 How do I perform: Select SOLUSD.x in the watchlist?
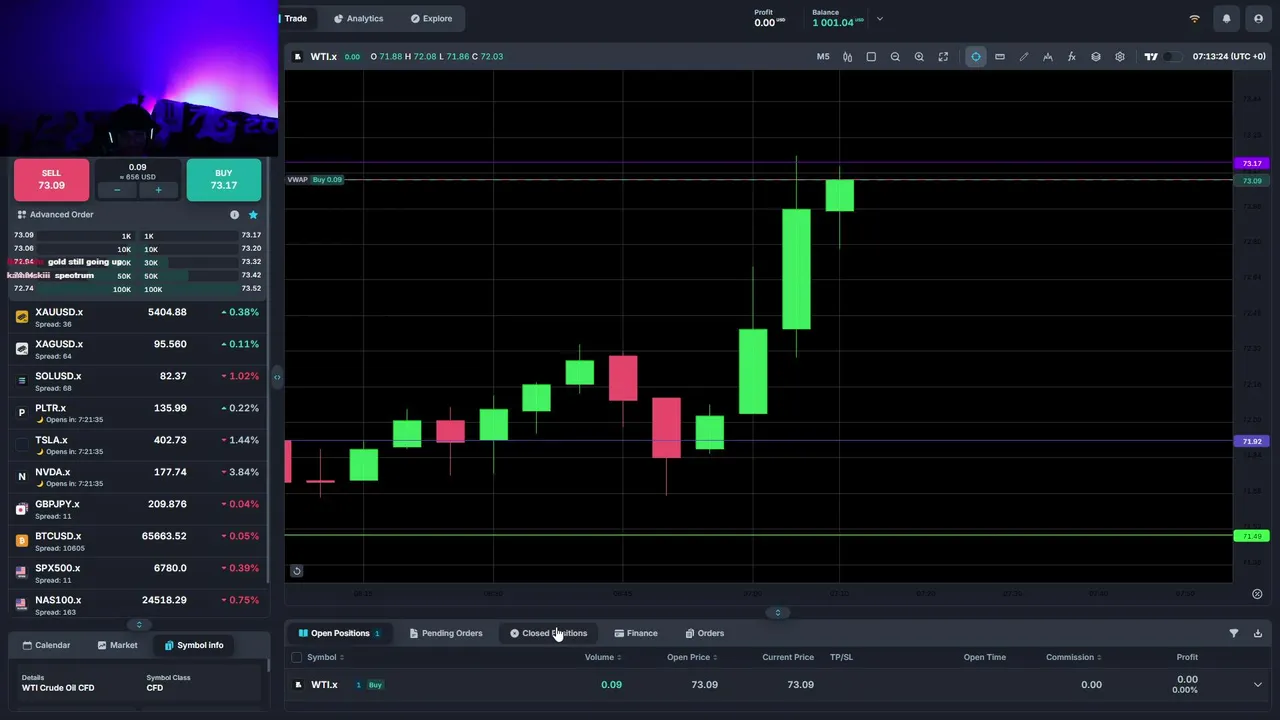[x=139, y=380]
